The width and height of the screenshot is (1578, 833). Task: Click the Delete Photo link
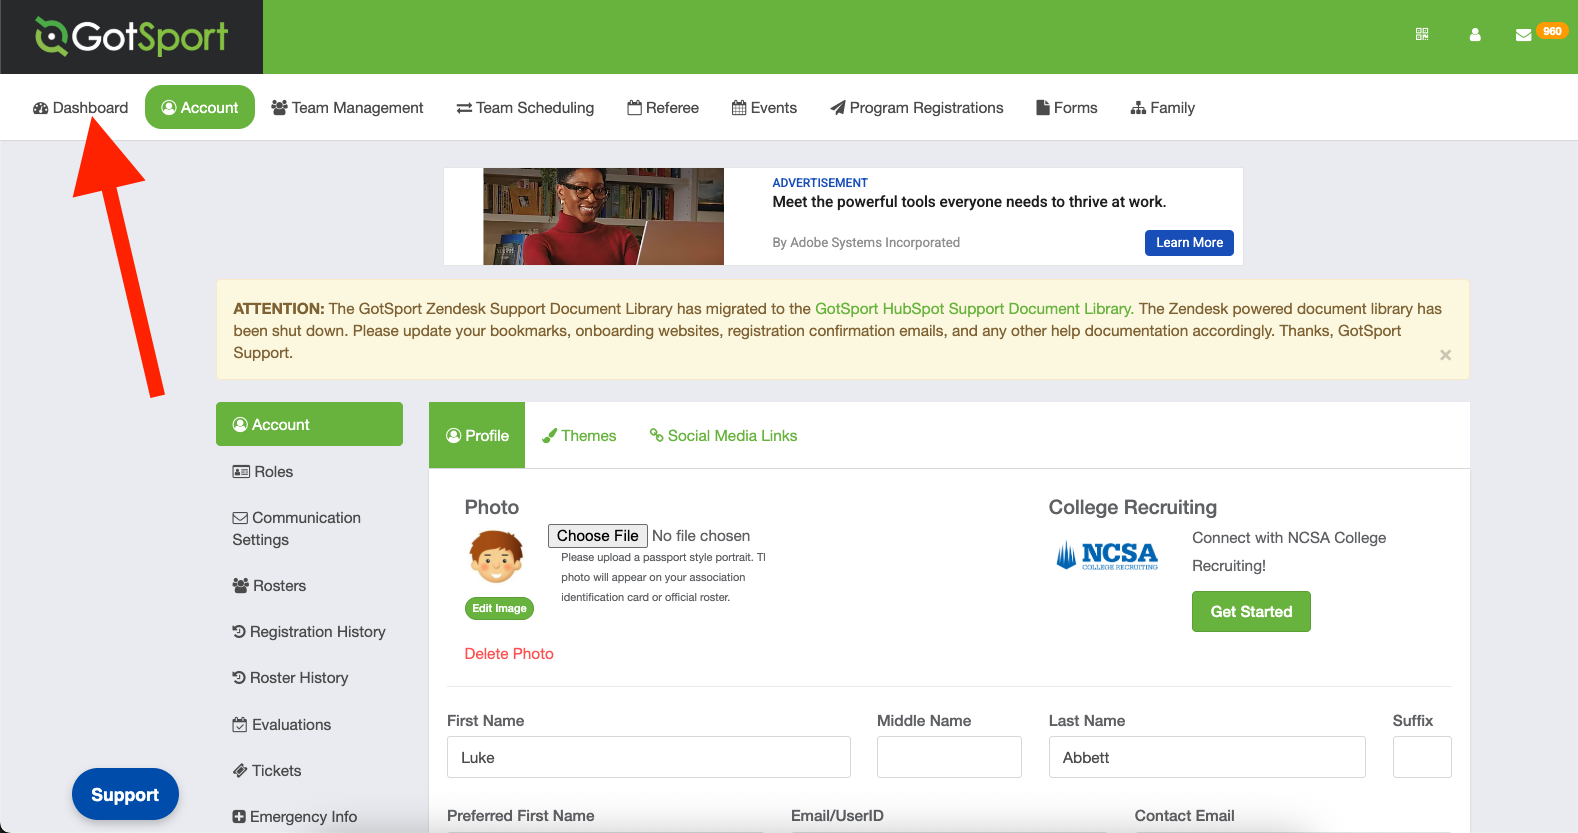pos(509,654)
